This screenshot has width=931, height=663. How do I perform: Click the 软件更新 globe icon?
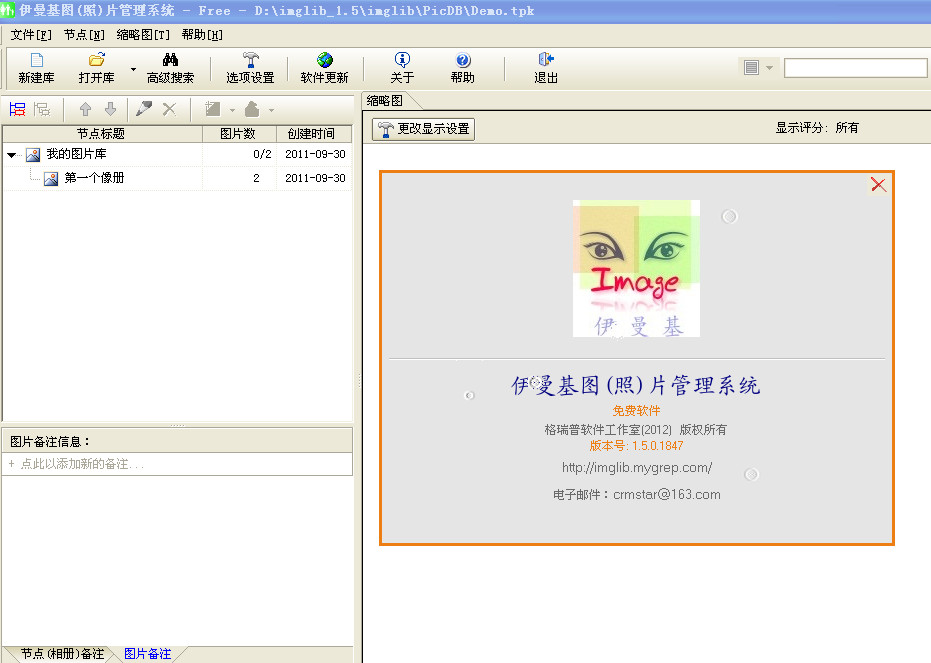click(324, 60)
